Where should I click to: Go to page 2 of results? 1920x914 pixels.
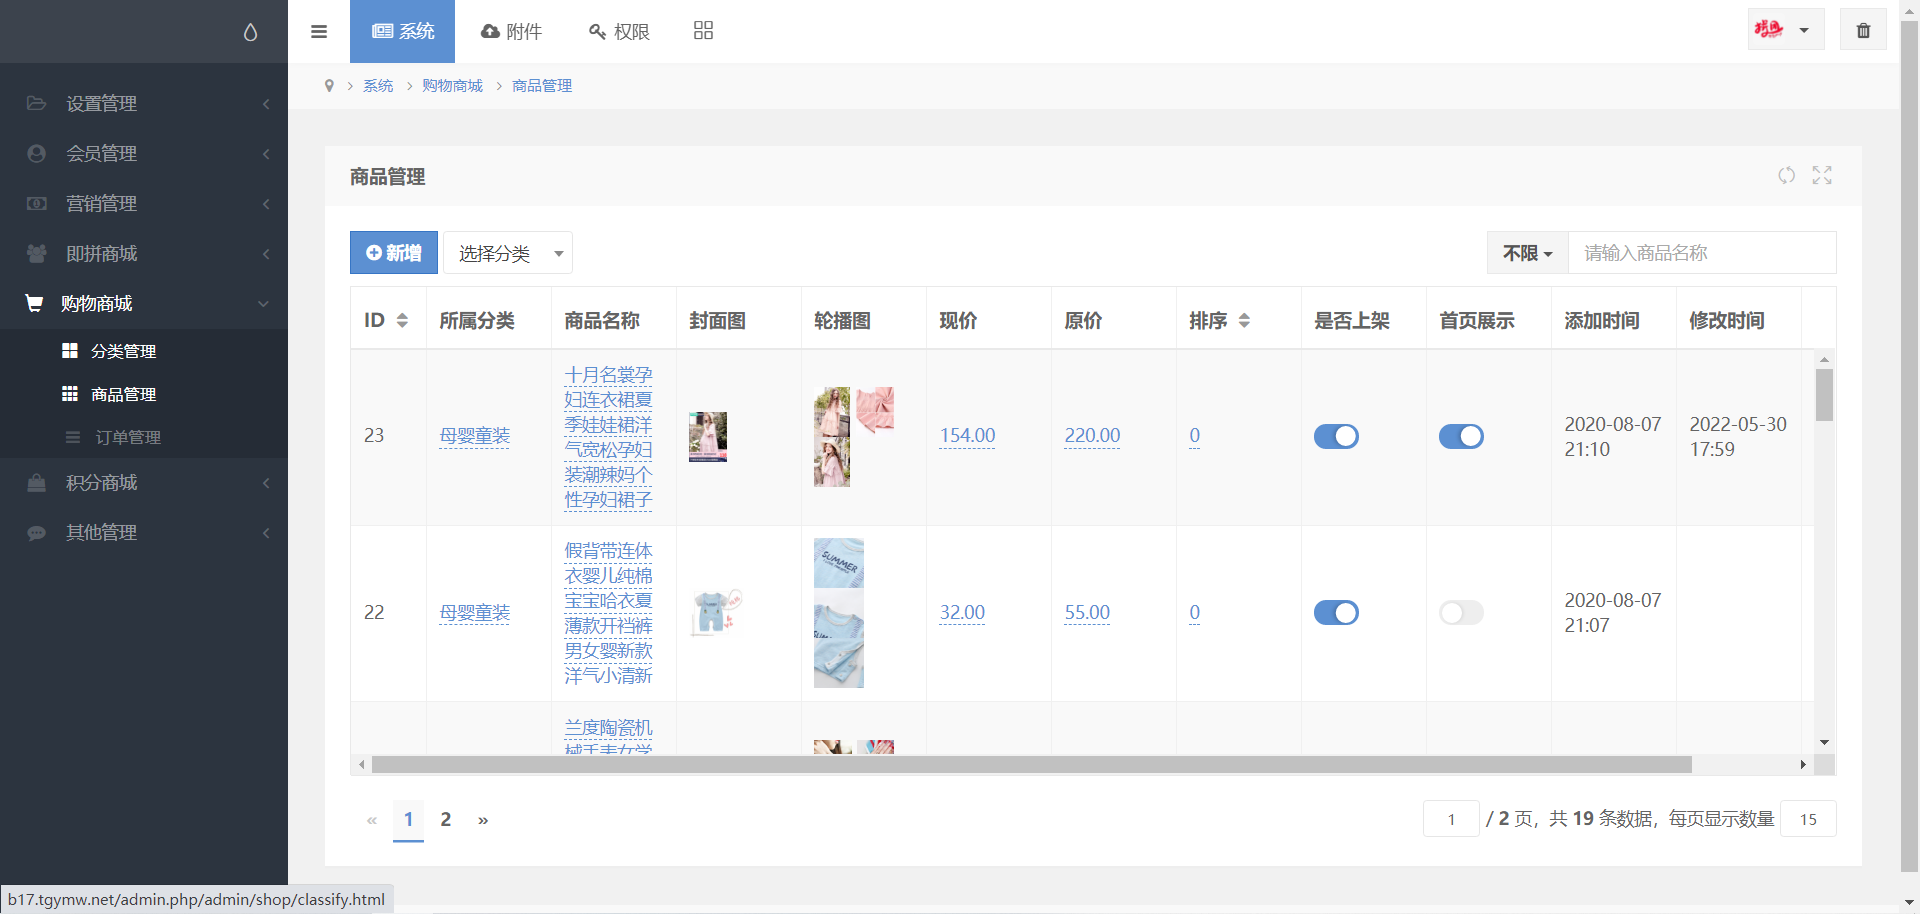point(446,820)
